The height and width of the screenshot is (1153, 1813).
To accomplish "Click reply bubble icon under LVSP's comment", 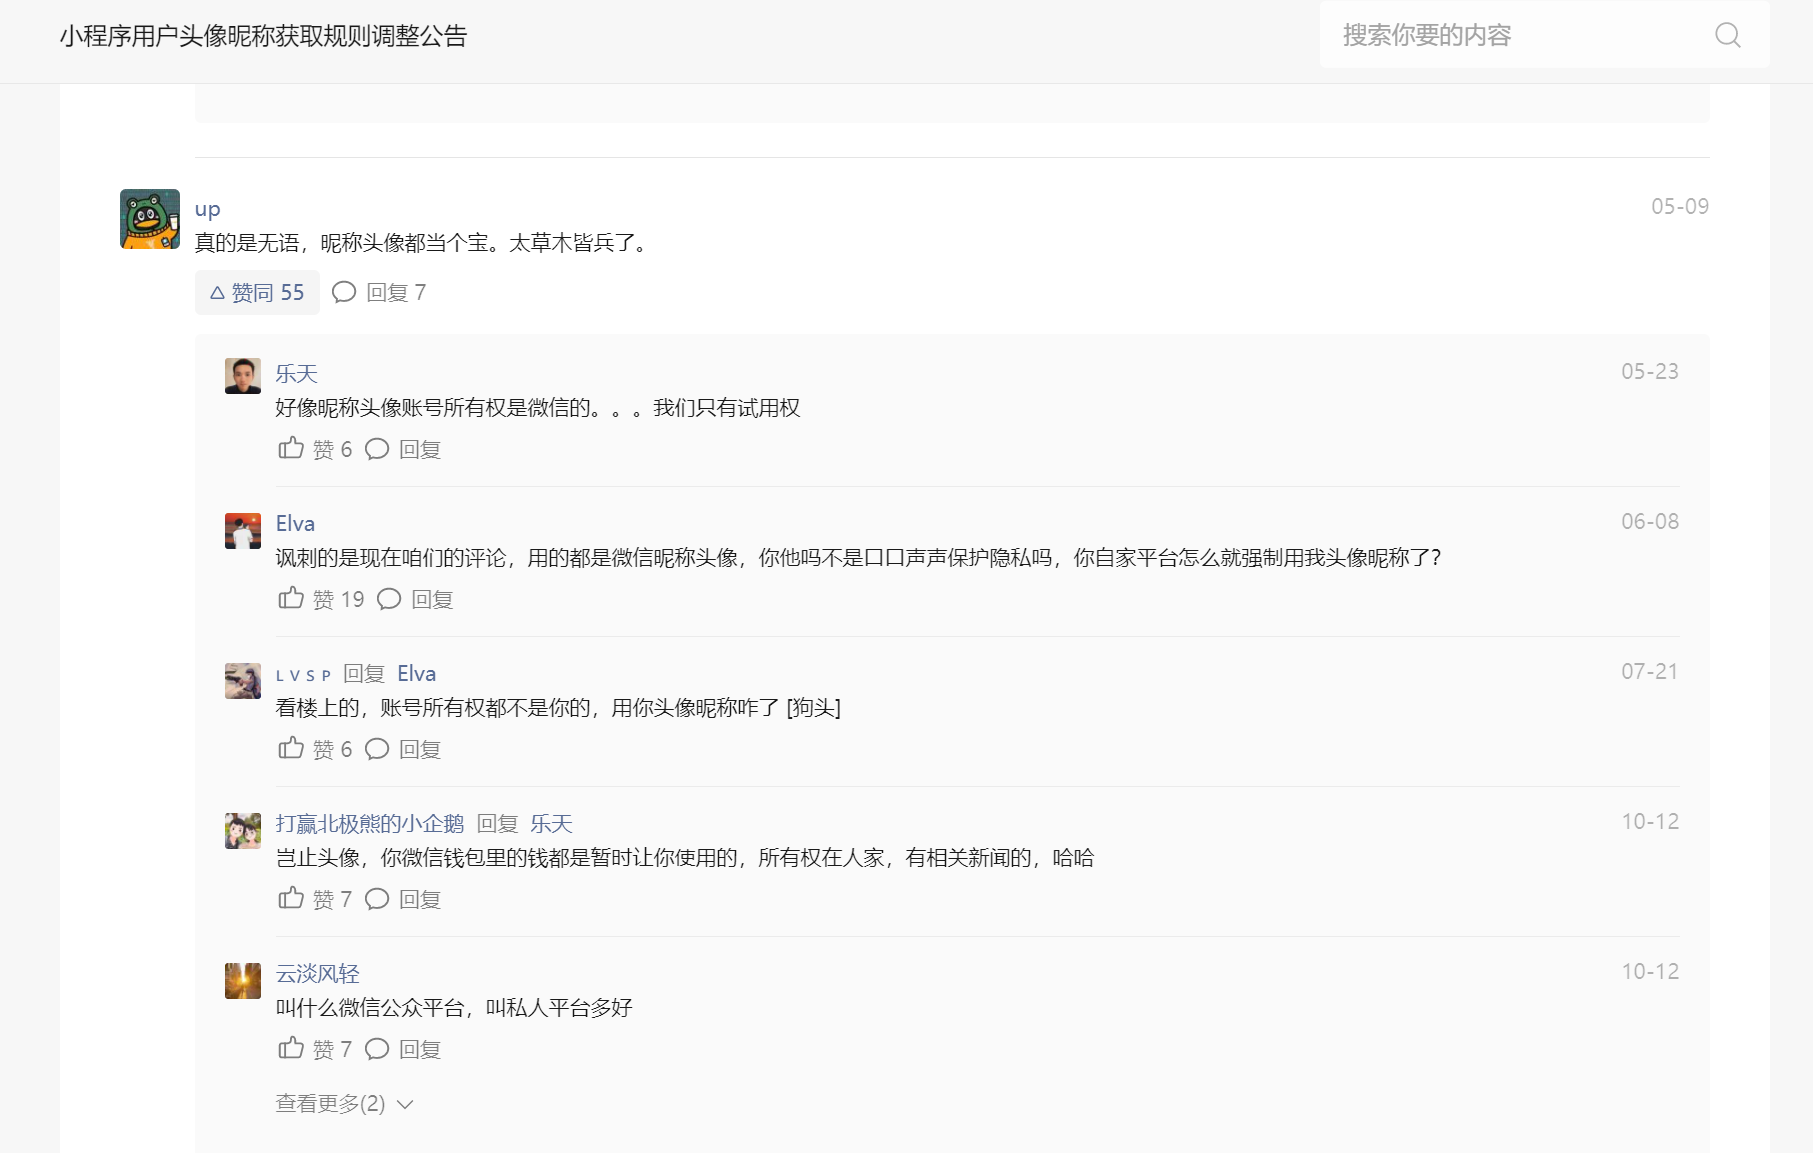I will click(x=377, y=749).
